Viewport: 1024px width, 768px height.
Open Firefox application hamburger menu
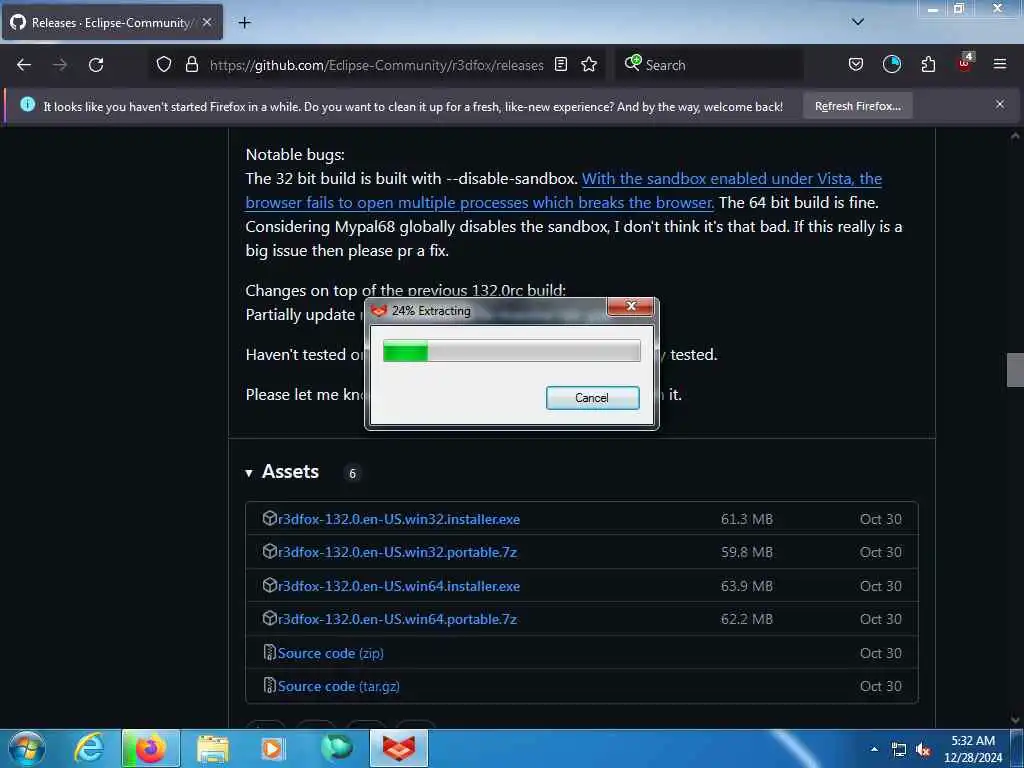1000,65
